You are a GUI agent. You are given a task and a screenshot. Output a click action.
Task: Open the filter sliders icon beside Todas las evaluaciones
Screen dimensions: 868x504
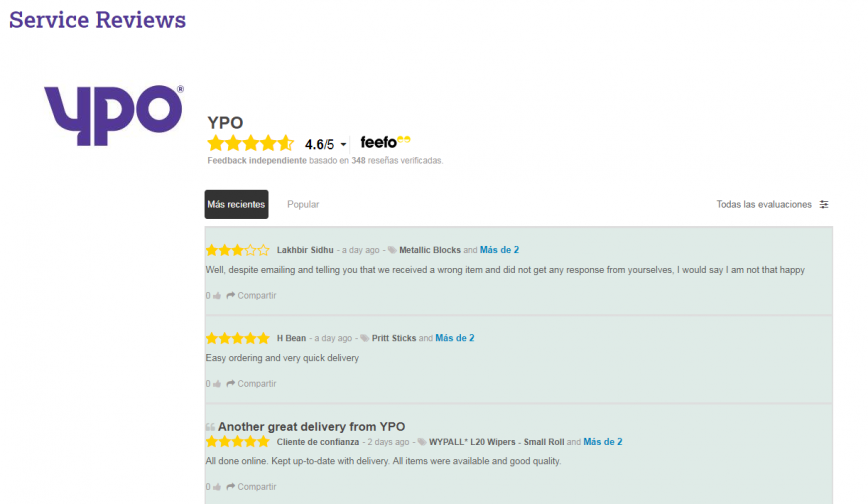tap(824, 204)
